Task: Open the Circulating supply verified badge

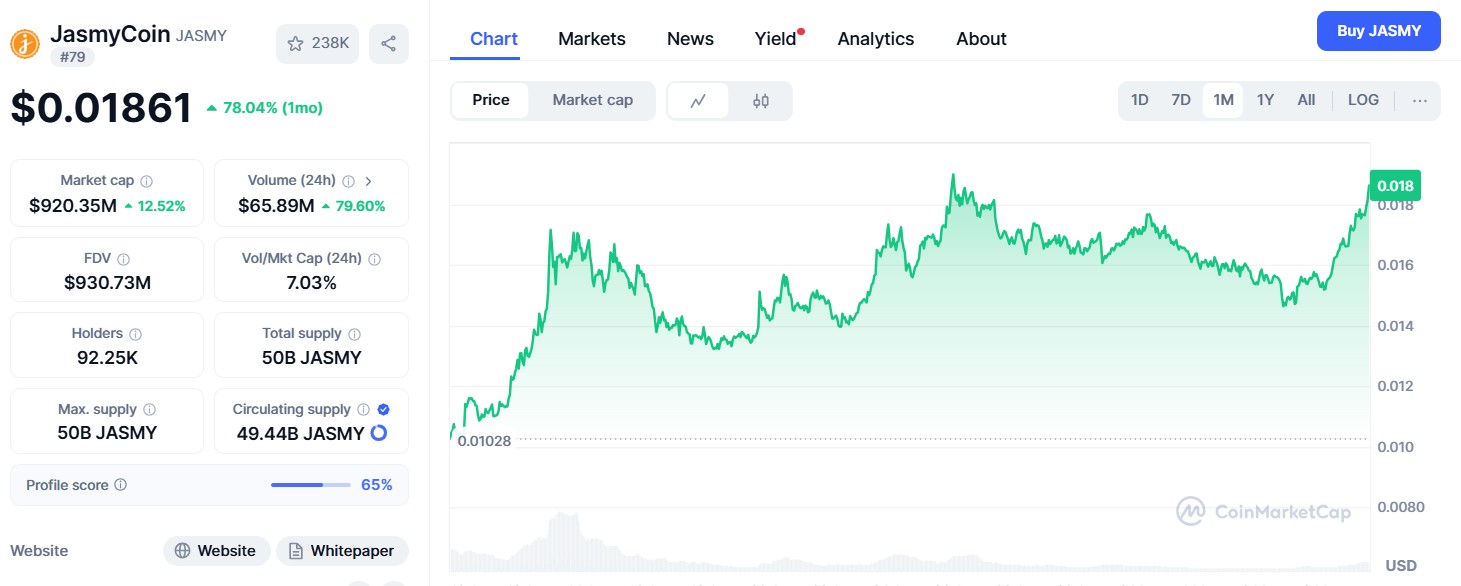Action: [x=383, y=408]
